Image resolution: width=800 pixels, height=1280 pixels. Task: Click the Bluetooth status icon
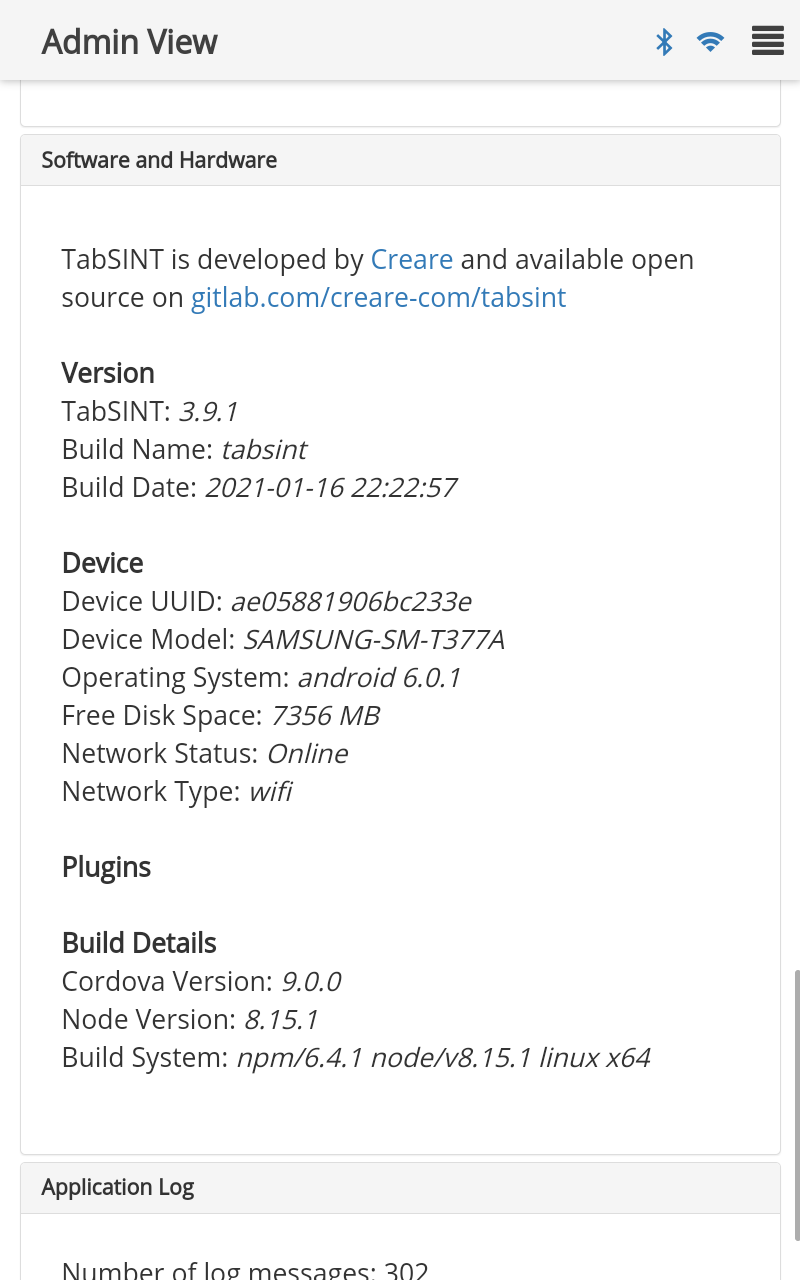pos(664,42)
